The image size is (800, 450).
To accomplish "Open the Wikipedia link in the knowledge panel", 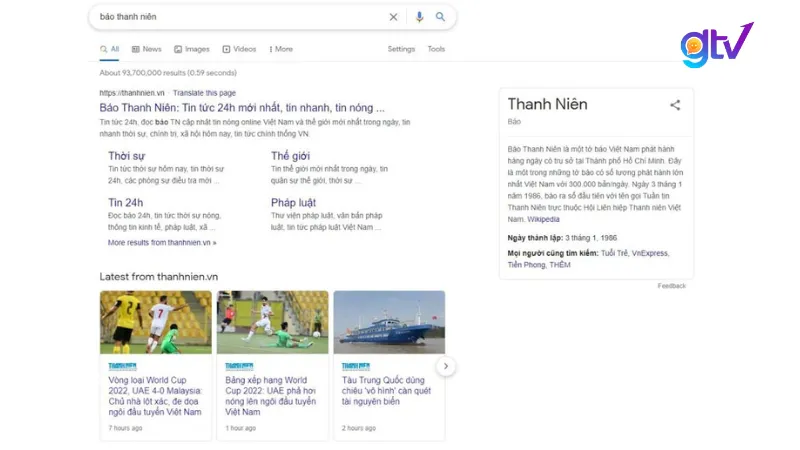I will pos(543,219).
